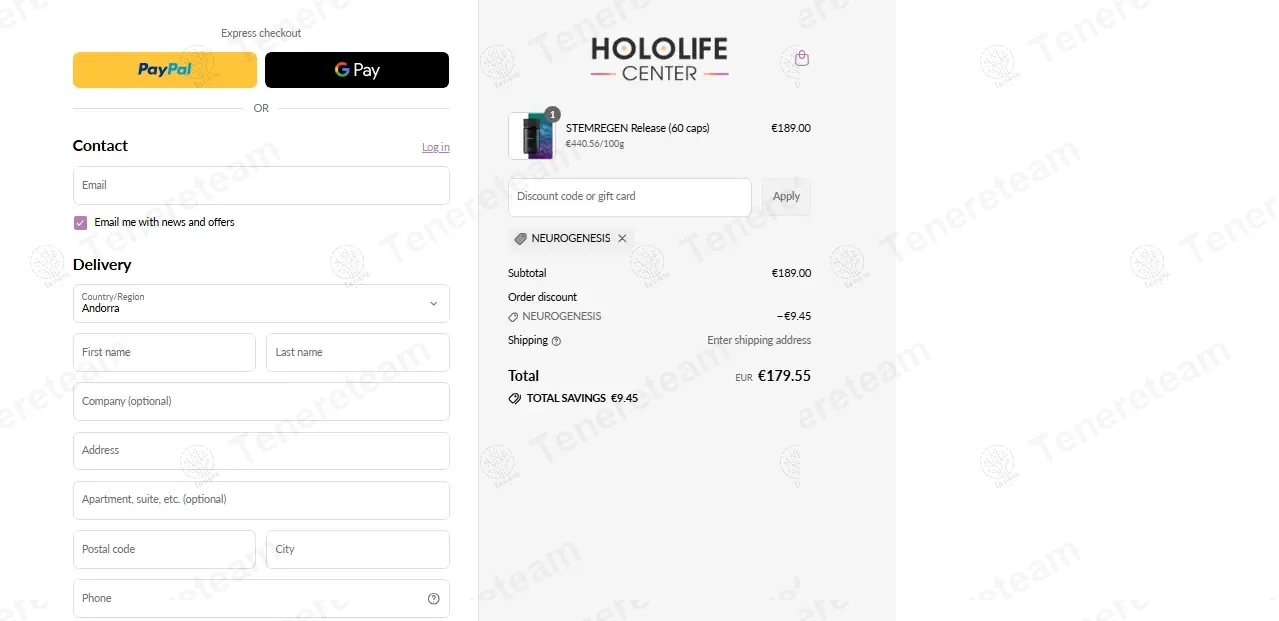The width and height of the screenshot is (1279, 621).
Task: Click into the Postal code field
Action: 164,549
